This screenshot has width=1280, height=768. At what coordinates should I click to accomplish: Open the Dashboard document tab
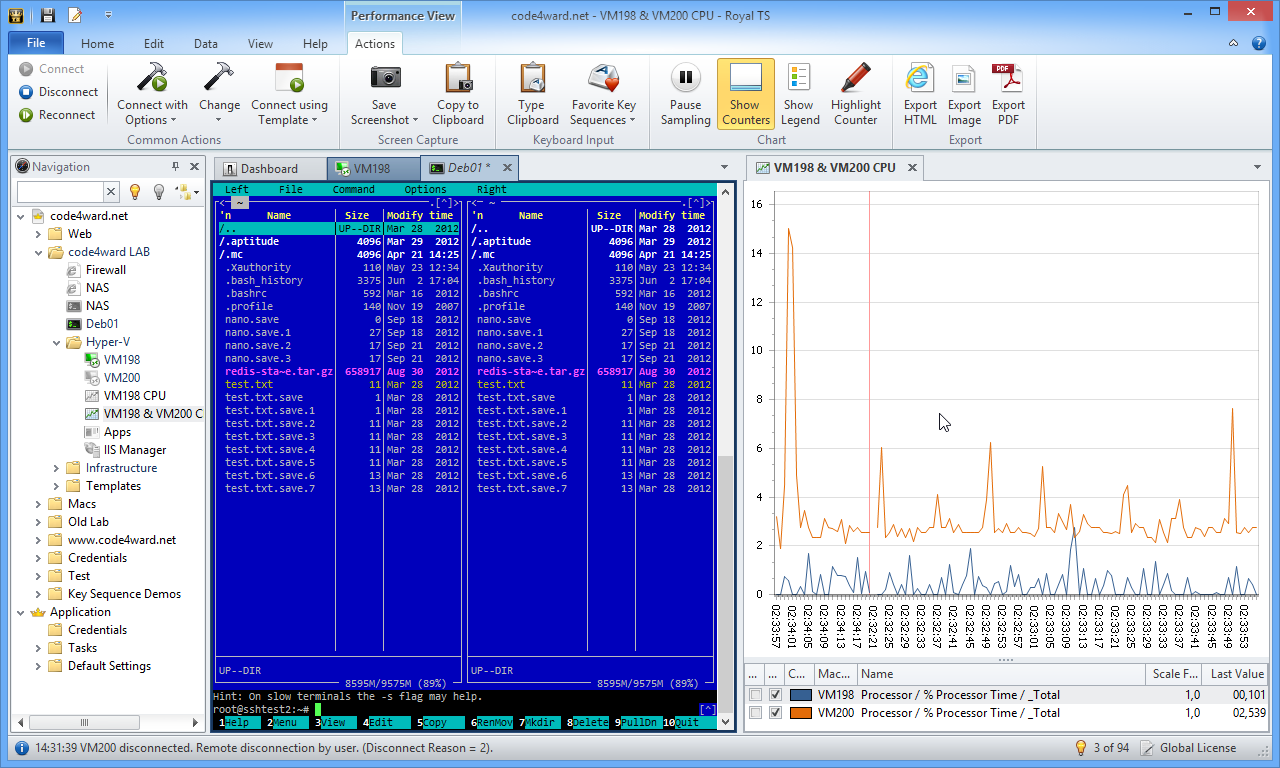click(270, 168)
